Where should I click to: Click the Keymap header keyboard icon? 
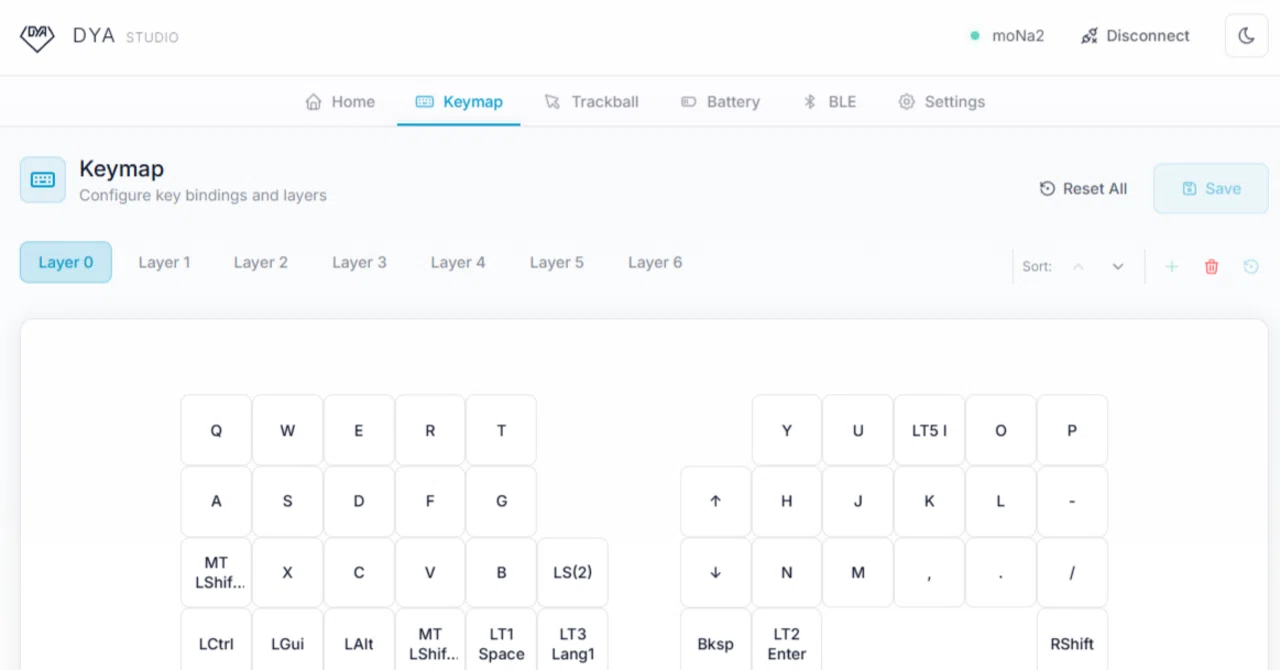click(43, 180)
